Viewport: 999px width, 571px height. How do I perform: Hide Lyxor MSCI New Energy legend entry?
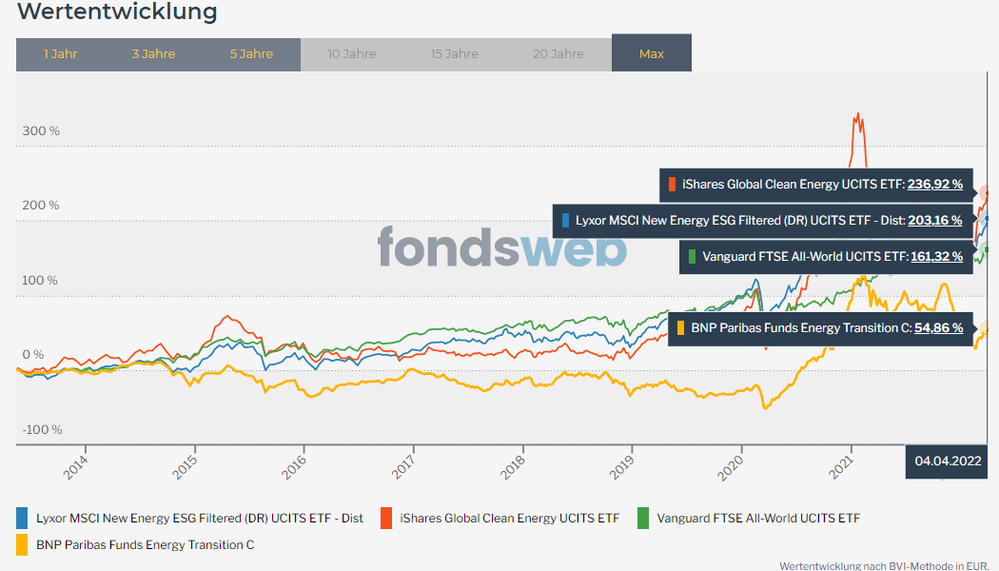[x=199, y=518]
